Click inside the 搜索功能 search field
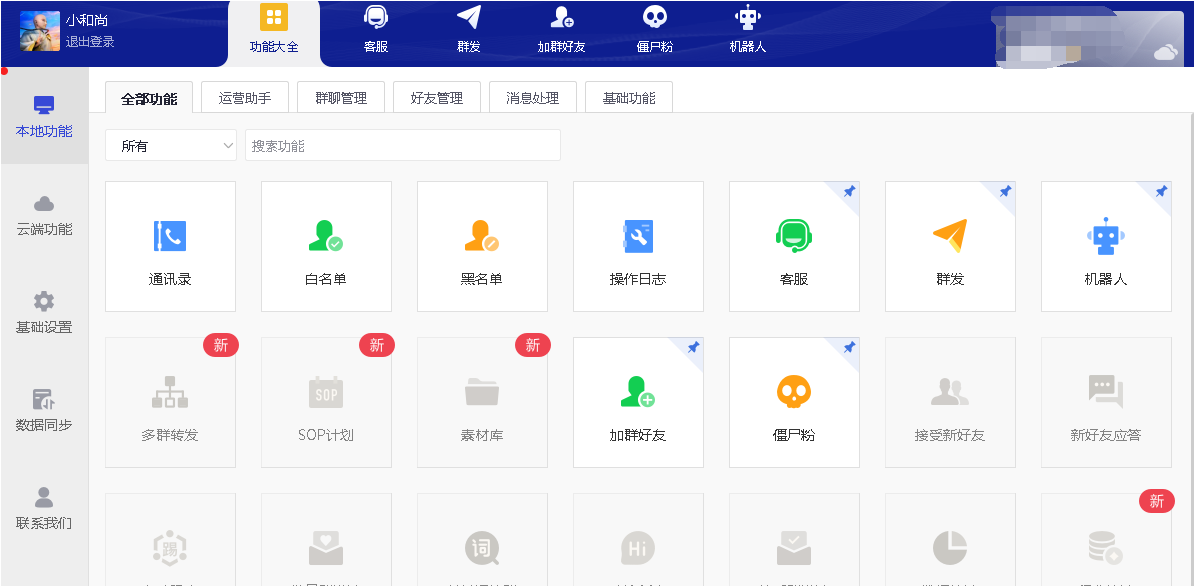This screenshot has width=1194, height=586. (x=400, y=145)
